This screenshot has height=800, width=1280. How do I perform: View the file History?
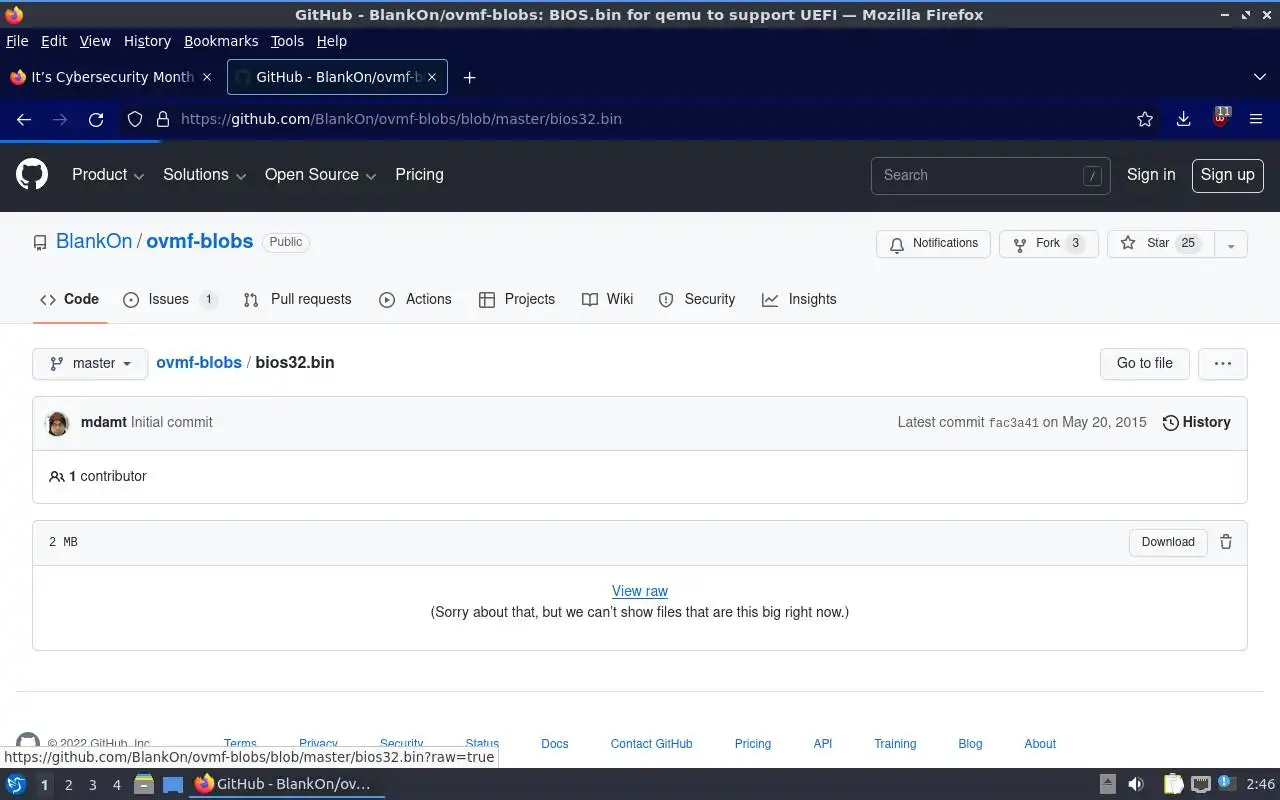1196,423
